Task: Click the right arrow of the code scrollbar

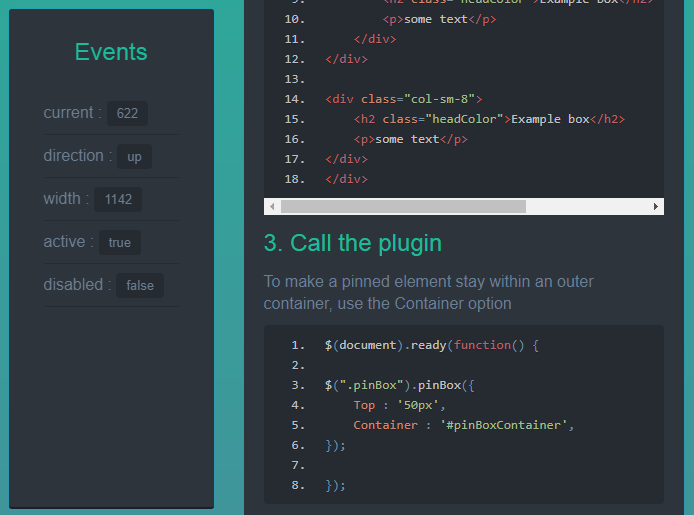Action: 656,207
